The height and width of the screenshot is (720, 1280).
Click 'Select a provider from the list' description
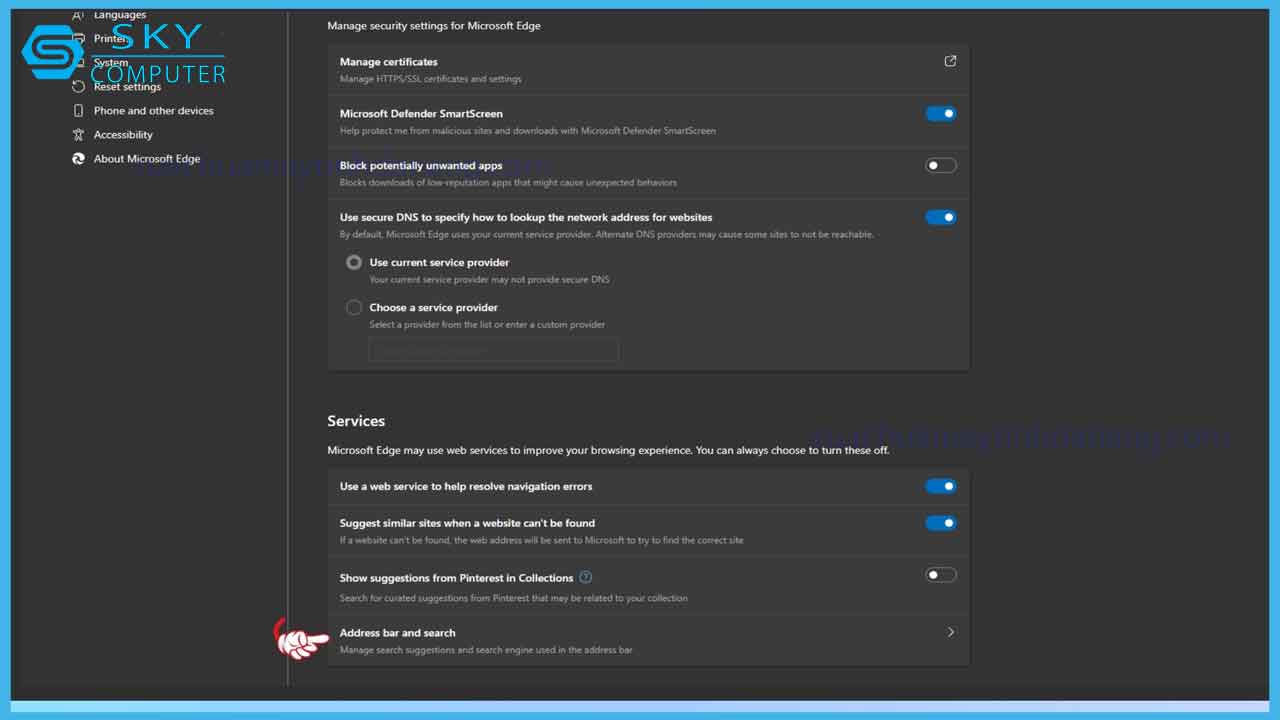point(487,325)
